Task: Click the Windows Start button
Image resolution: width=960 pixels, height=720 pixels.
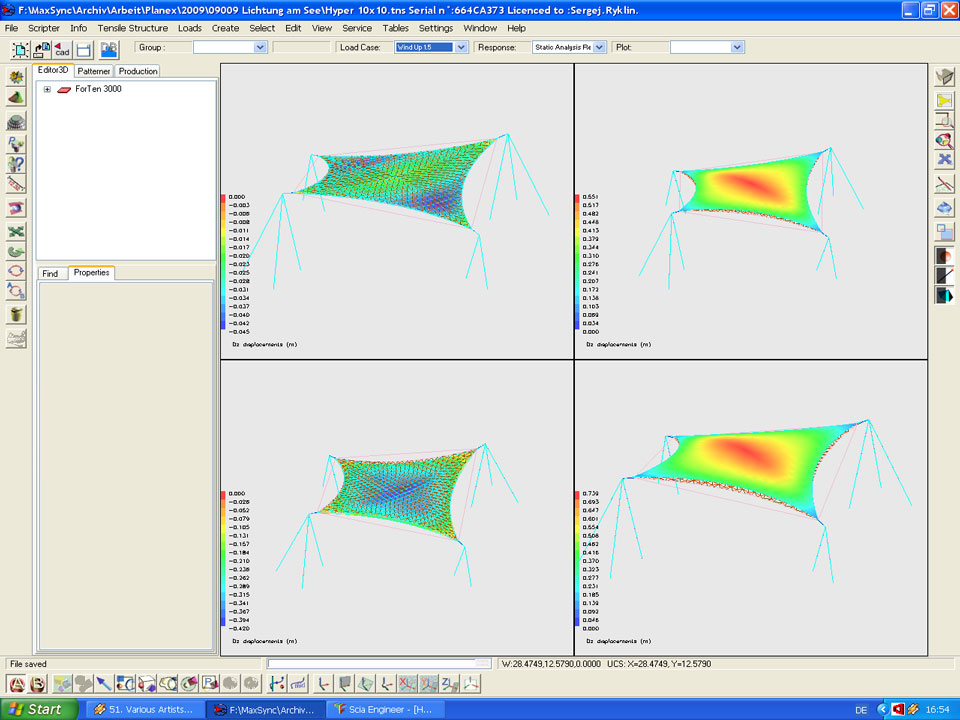Action: pos(40,709)
